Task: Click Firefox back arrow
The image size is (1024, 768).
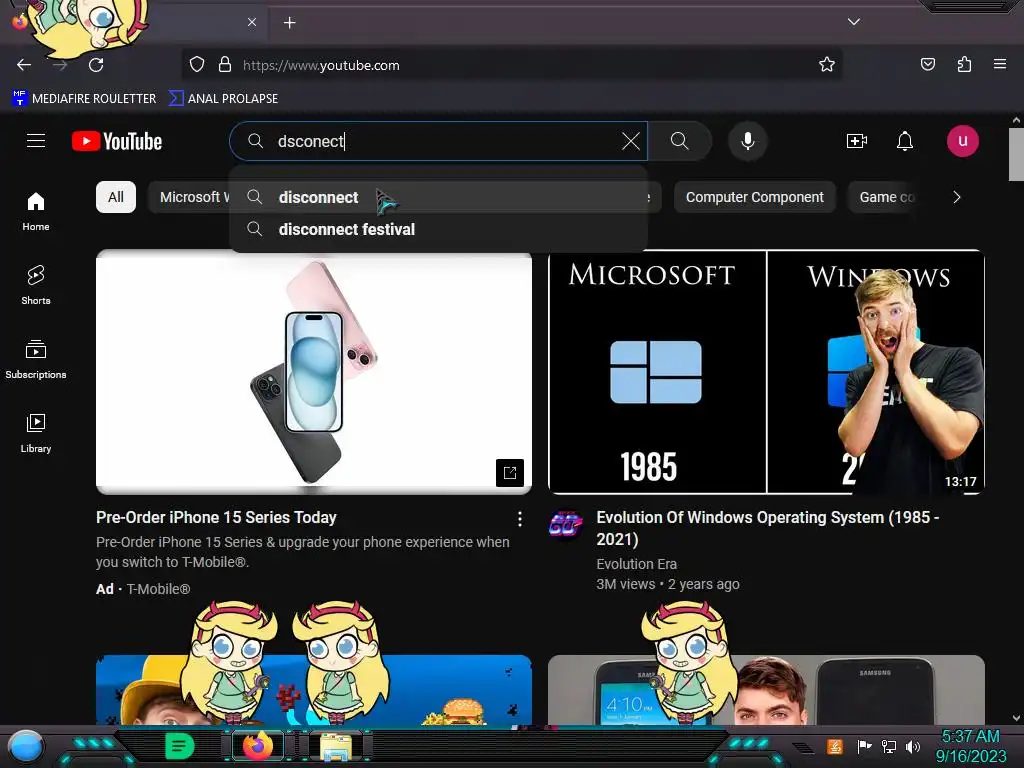Action: pyautogui.click(x=24, y=65)
